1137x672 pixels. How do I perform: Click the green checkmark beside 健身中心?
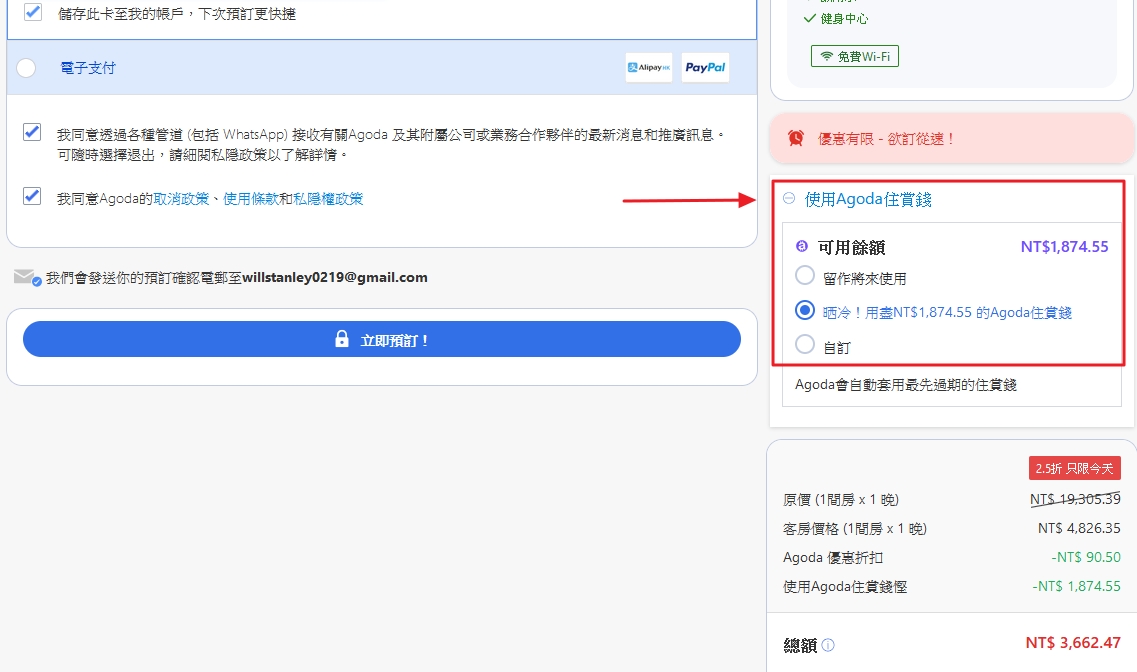coord(809,18)
